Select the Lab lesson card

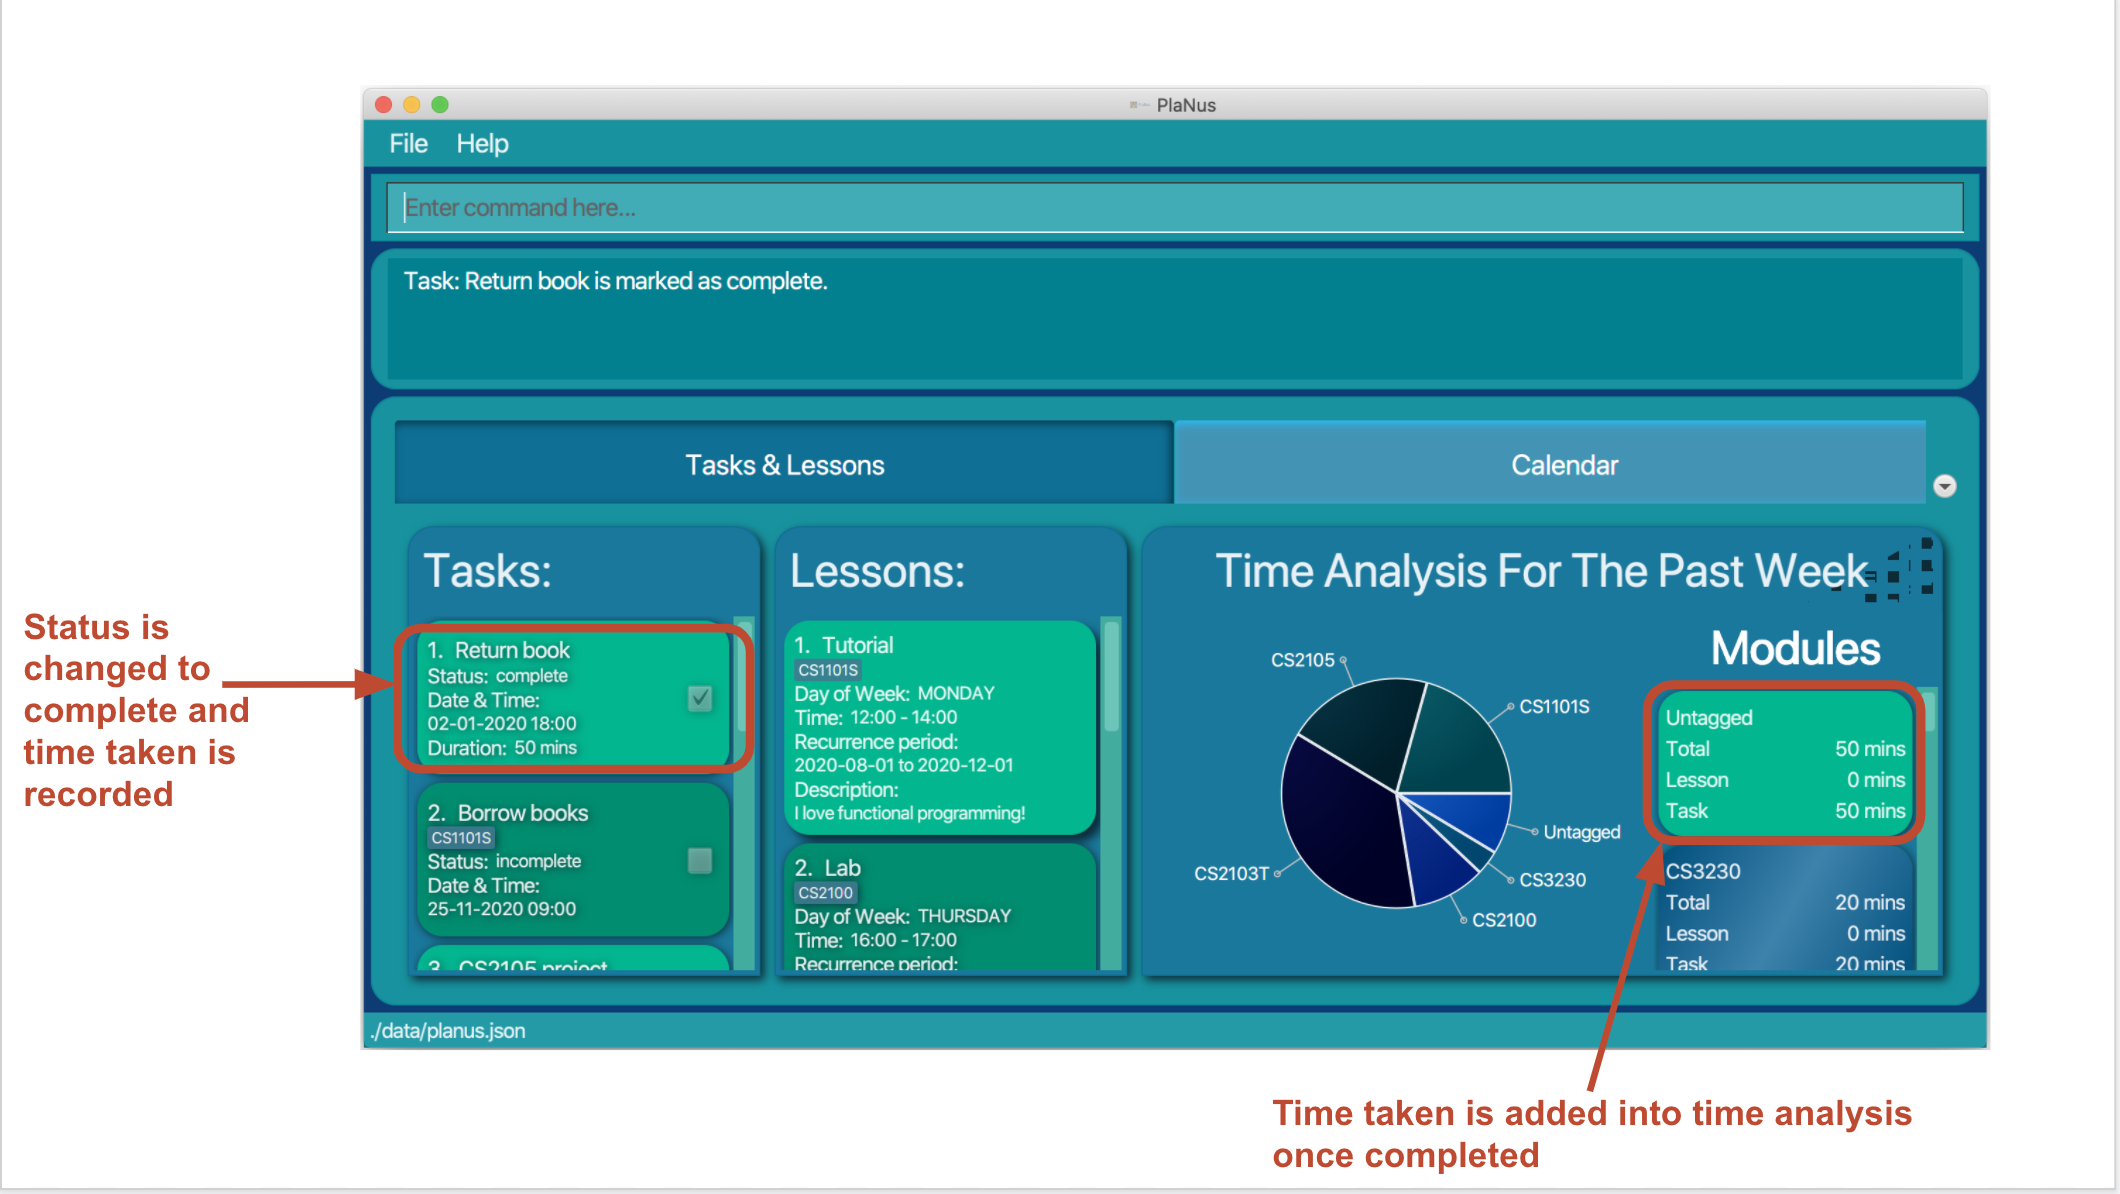click(940, 907)
